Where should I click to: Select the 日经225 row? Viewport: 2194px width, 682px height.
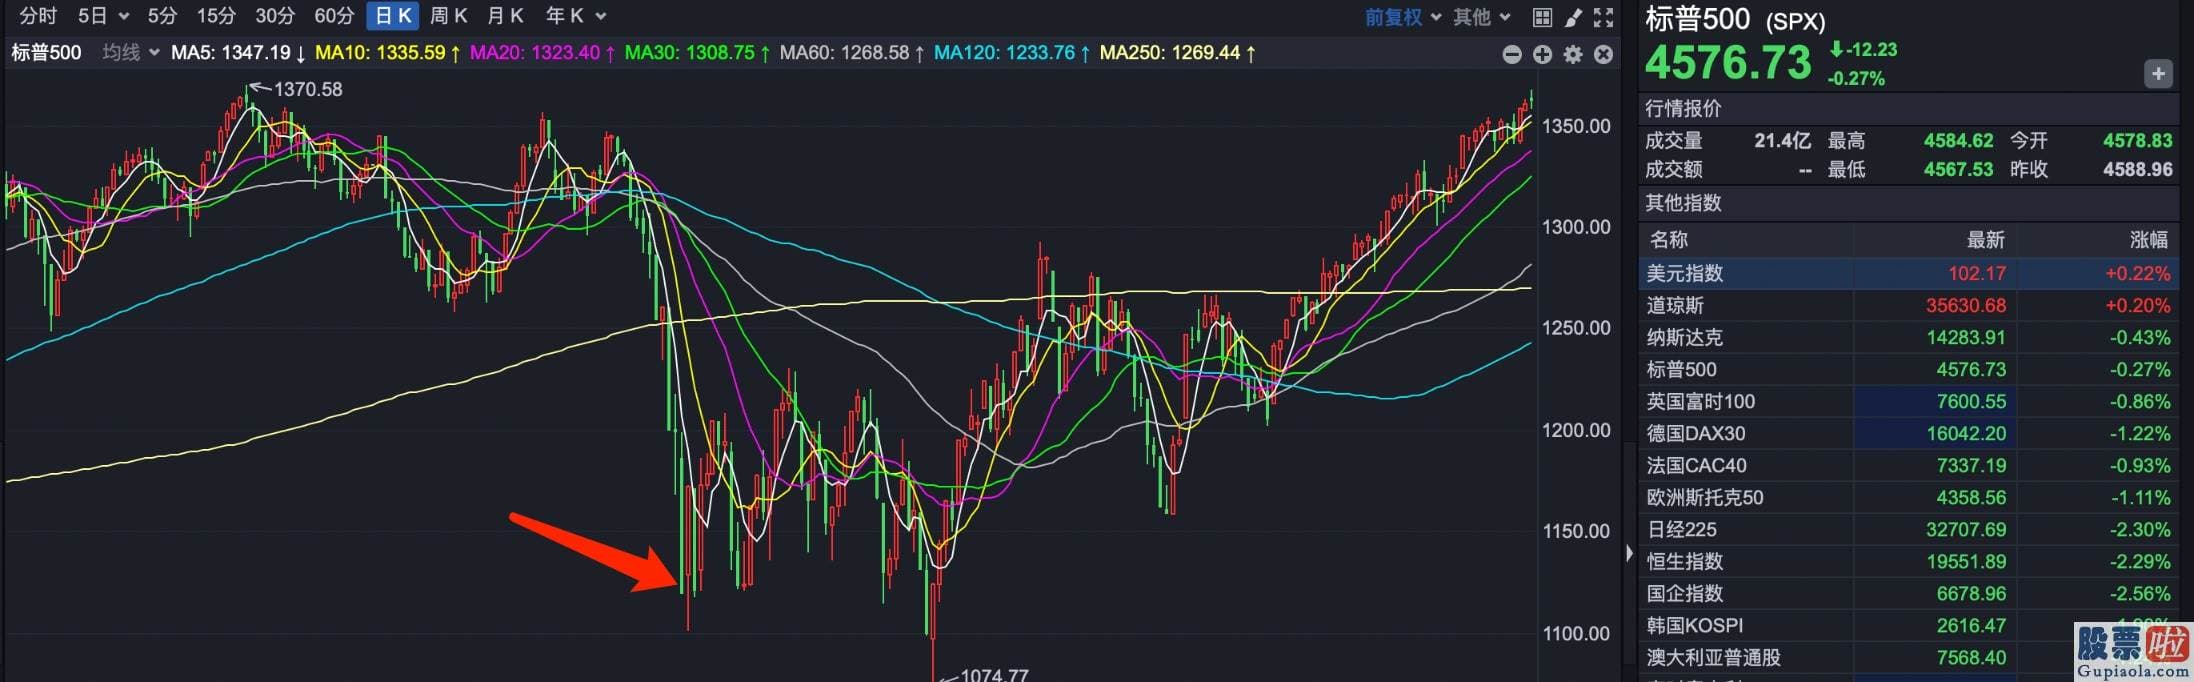1909,529
